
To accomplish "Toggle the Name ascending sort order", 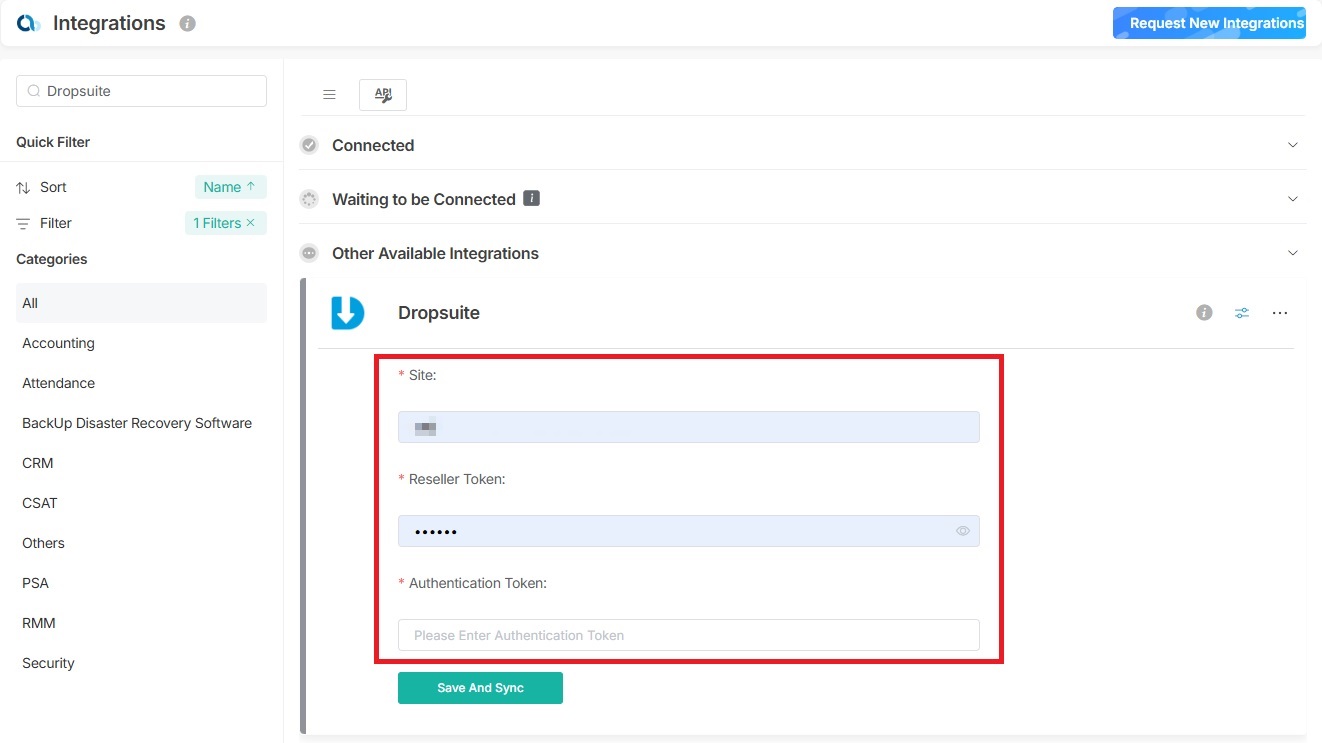I will click(229, 186).
